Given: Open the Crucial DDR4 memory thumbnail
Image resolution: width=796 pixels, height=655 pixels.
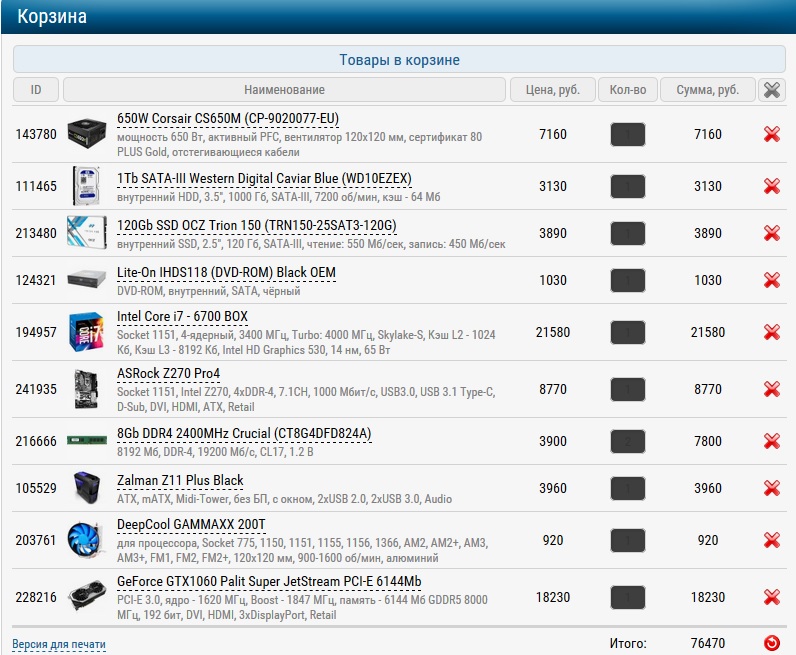Looking at the screenshot, I should (87, 440).
